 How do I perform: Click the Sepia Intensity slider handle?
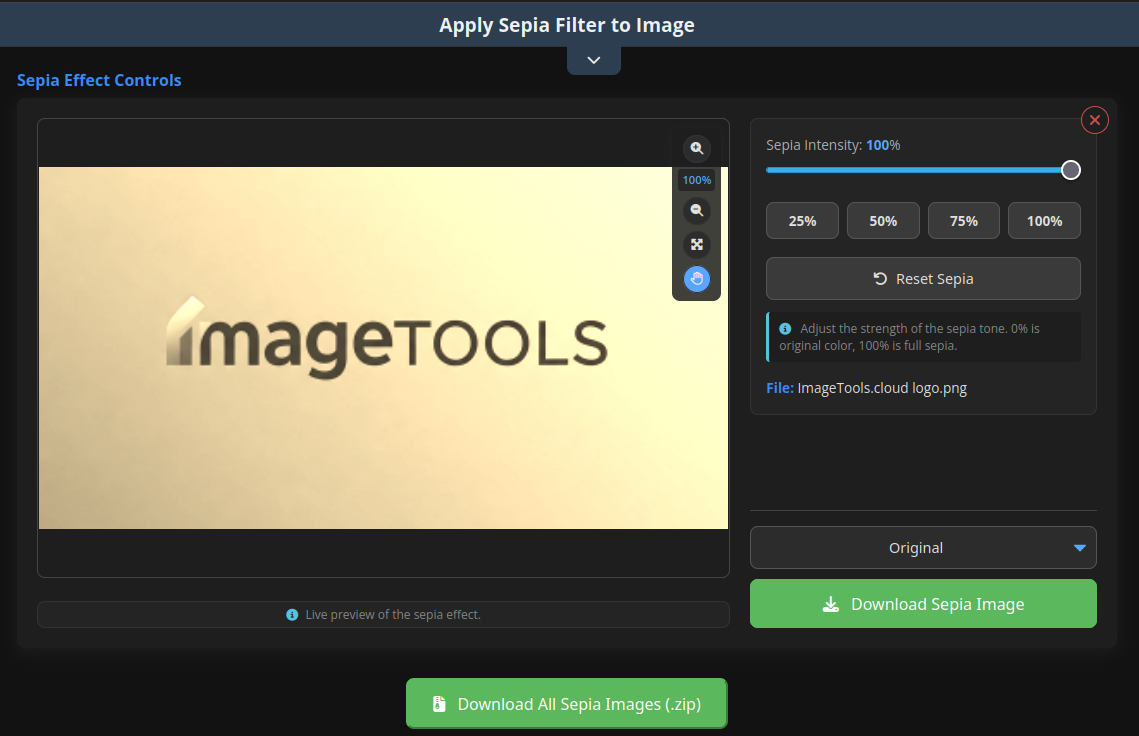pos(1070,170)
